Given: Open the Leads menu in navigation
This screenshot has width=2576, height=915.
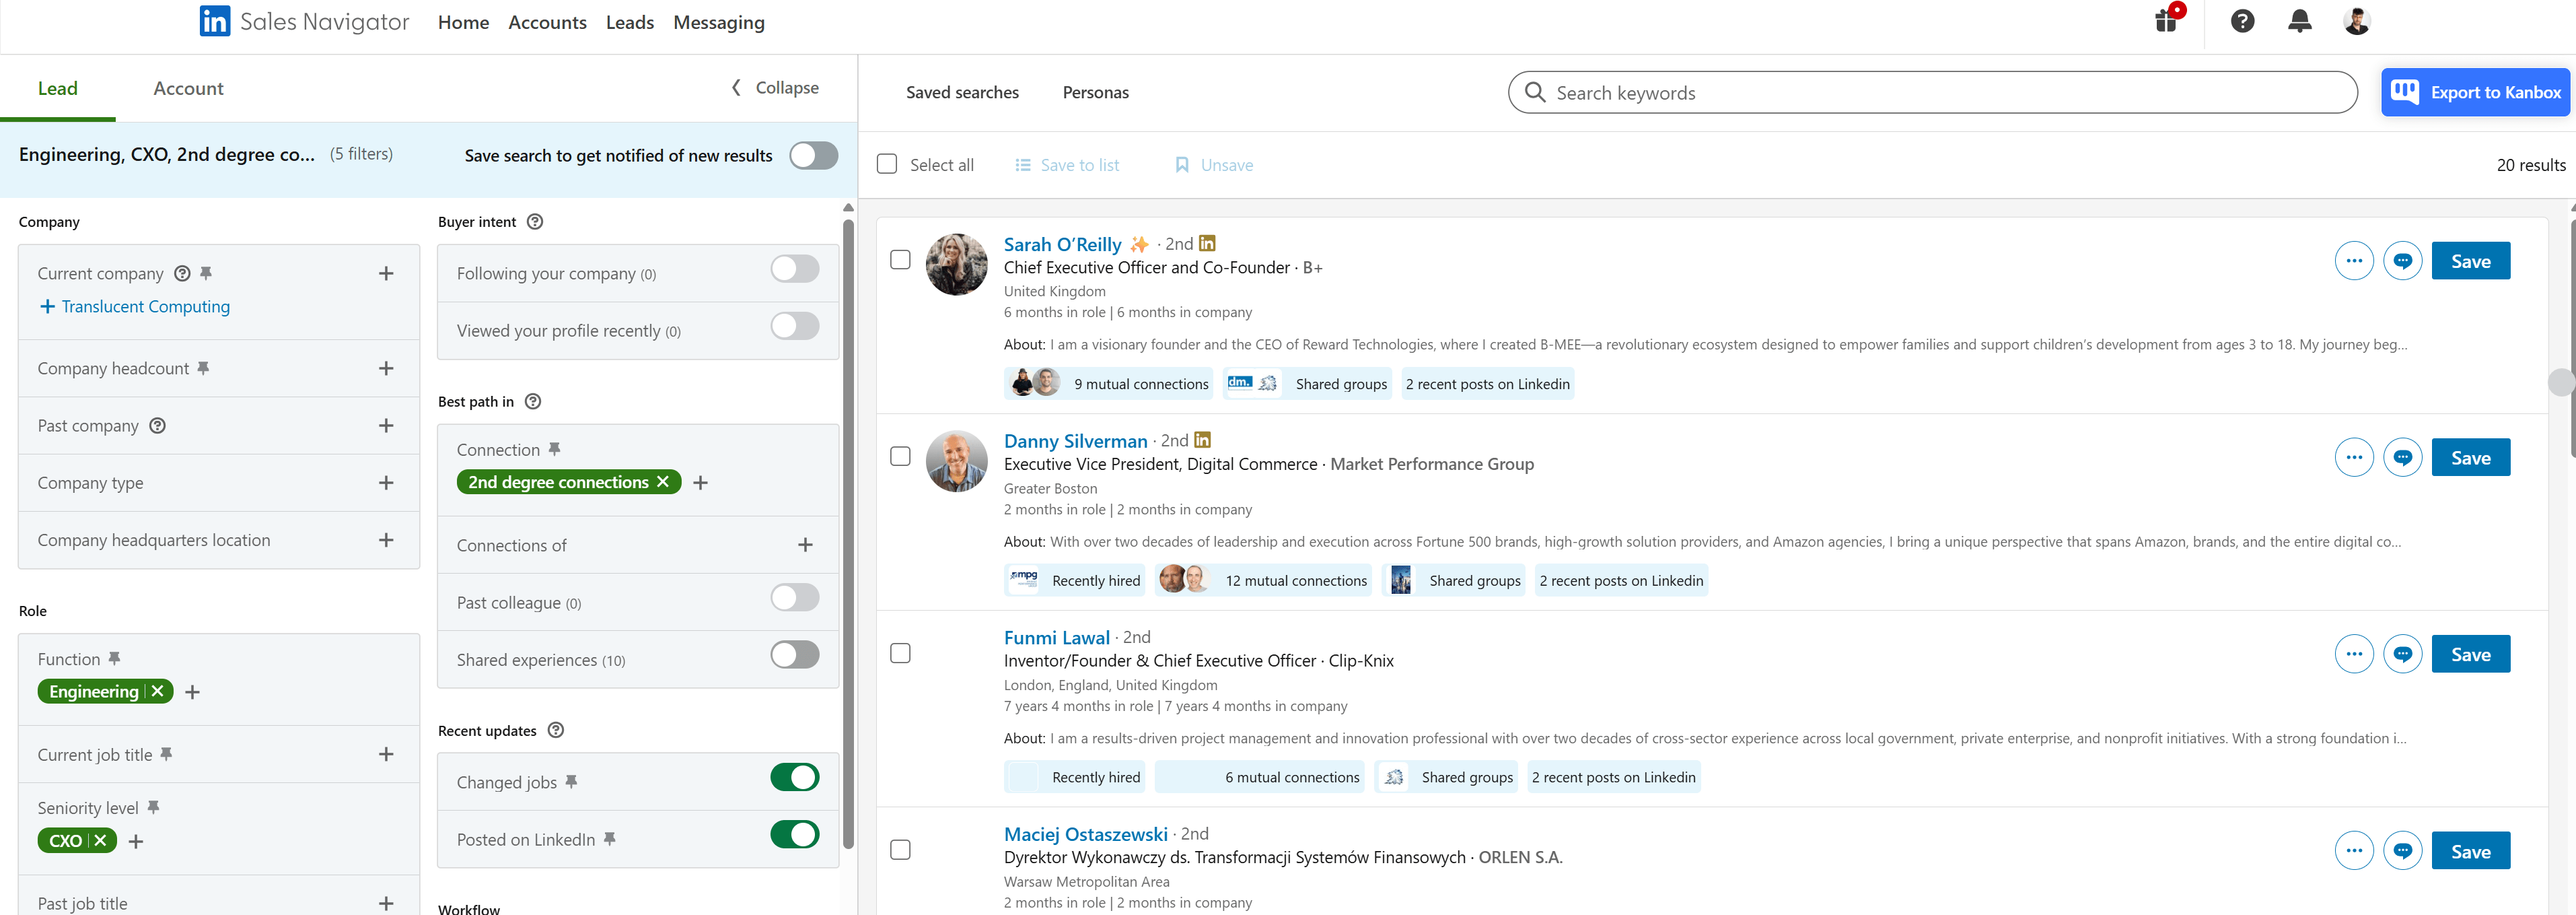Looking at the screenshot, I should pos(630,22).
